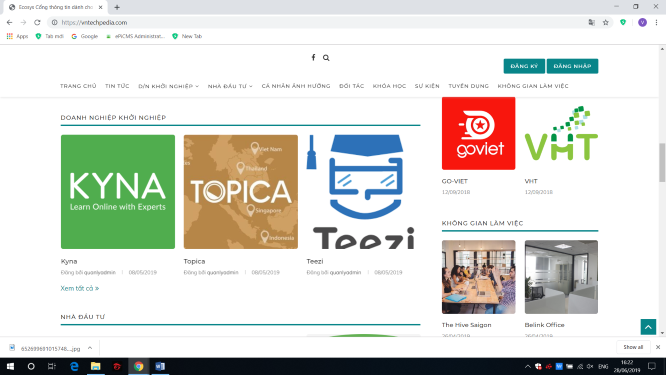Open notification center icon
The height and width of the screenshot is (375, 666).
(x=652, y=367)
